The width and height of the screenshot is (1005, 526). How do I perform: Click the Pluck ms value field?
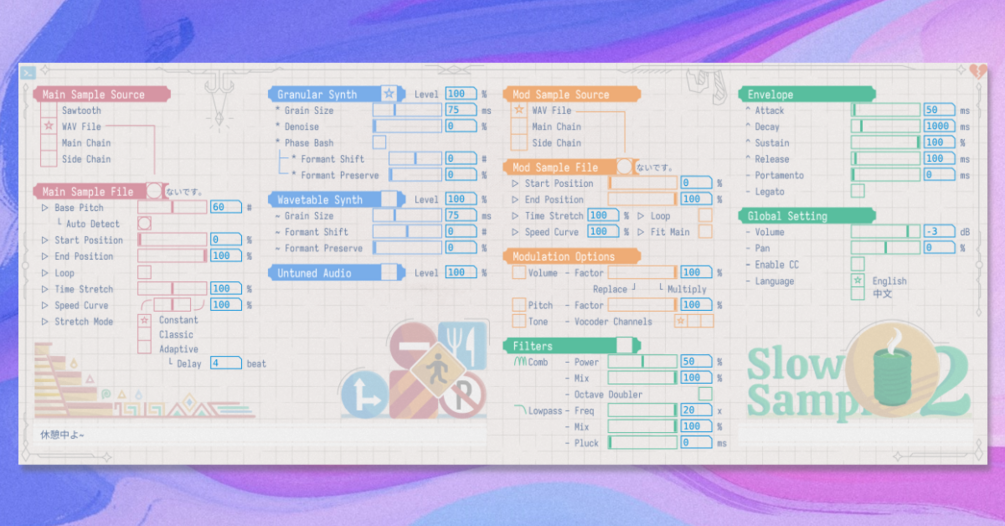696,442
